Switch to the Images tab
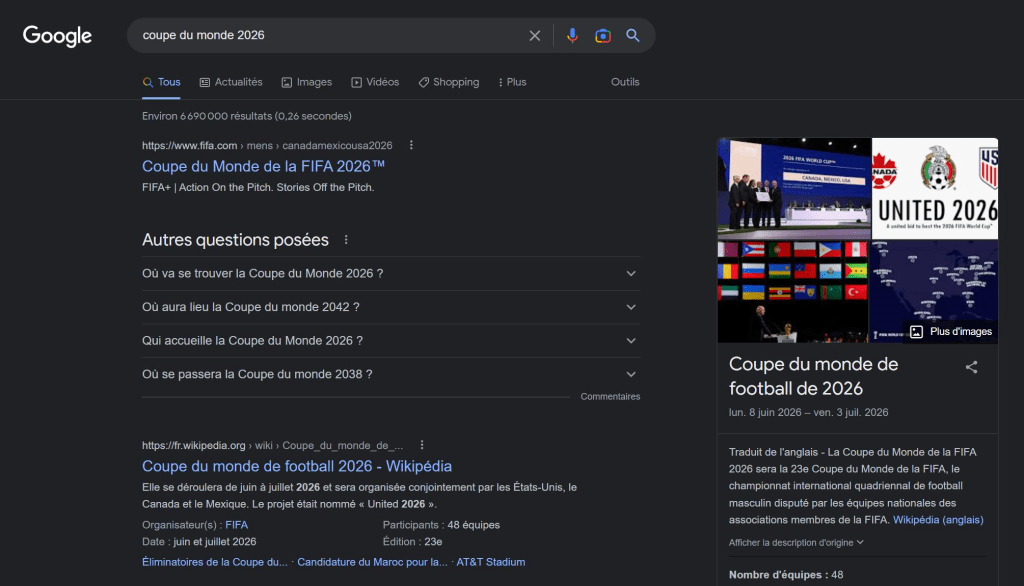Screen dimensions: 1024x586 coord(306,81)
